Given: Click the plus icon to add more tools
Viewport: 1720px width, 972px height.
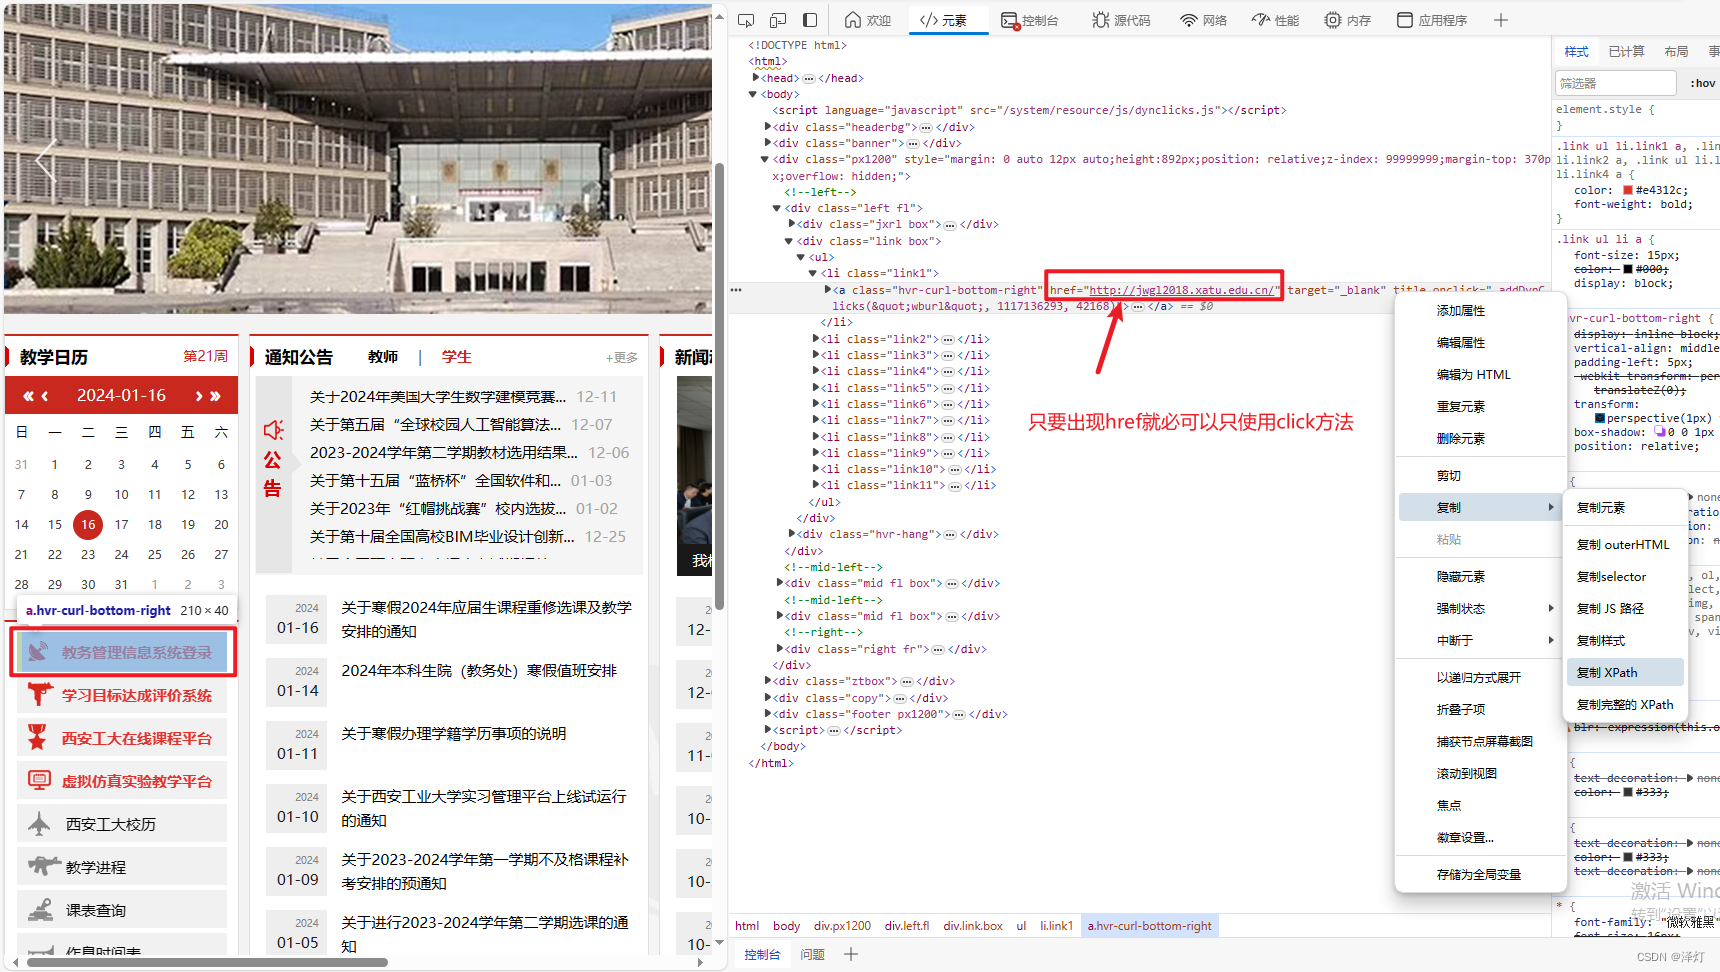Looking at the screenshot, I should point(1501,20).
